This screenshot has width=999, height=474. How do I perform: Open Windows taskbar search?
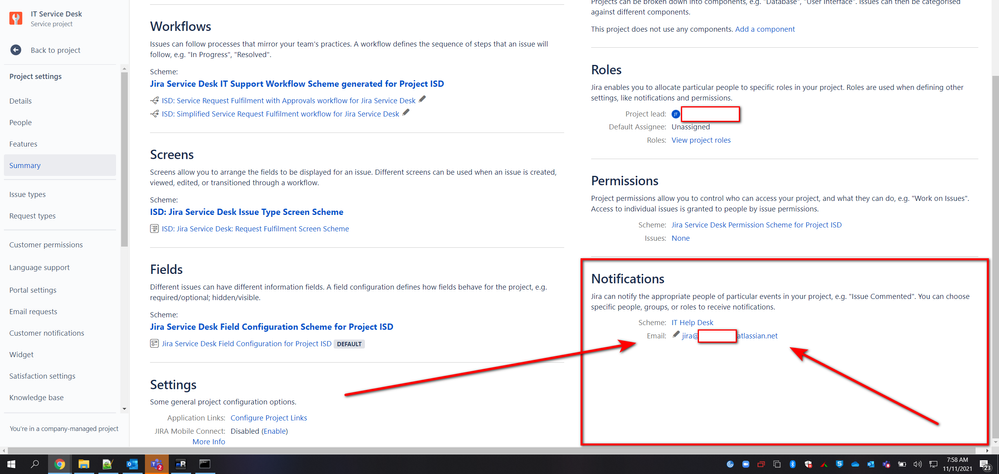click(x=36, y=464)
